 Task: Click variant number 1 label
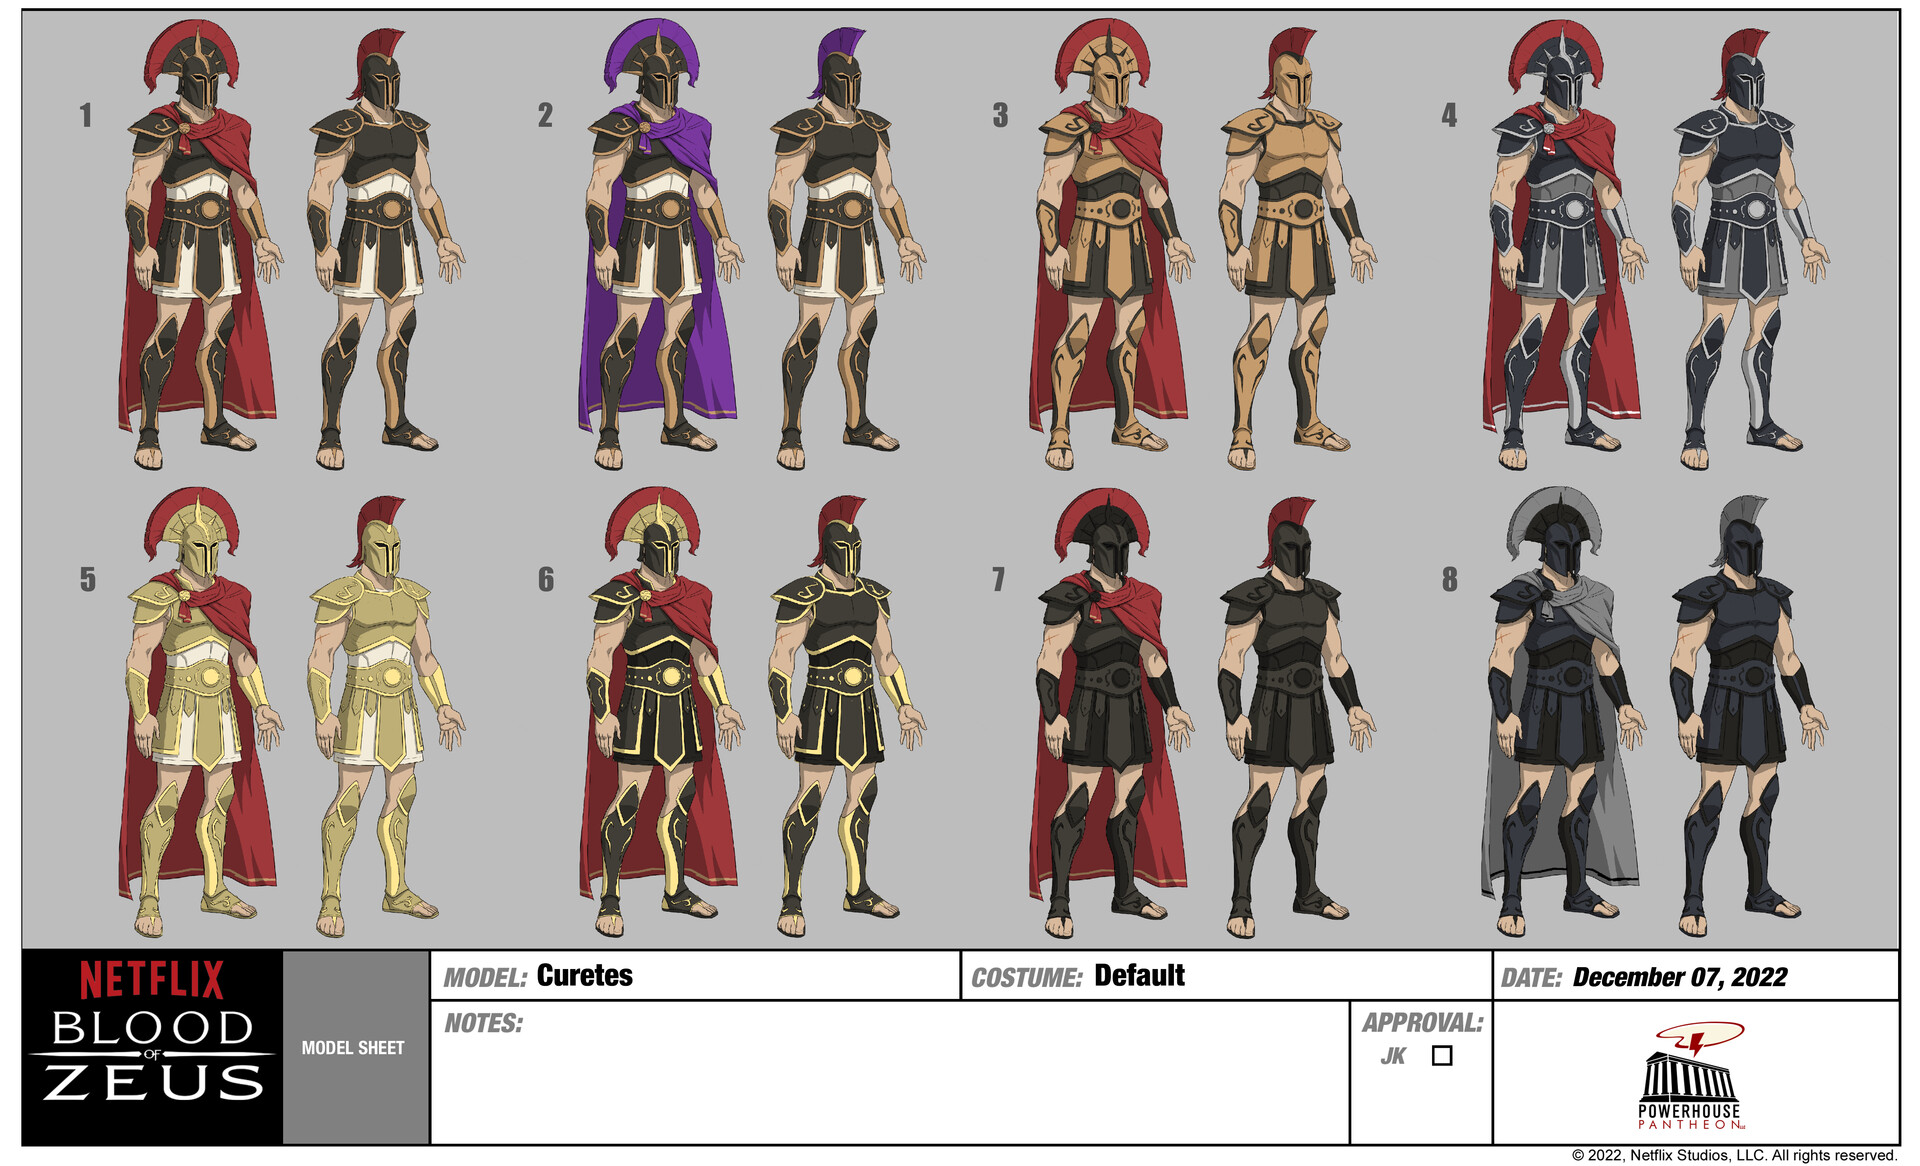coord(86,113)
